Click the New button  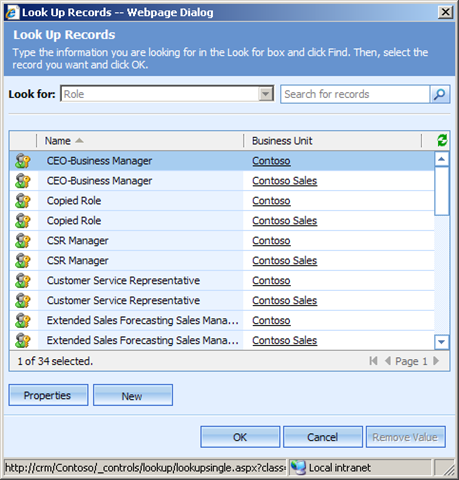(133, 395)
